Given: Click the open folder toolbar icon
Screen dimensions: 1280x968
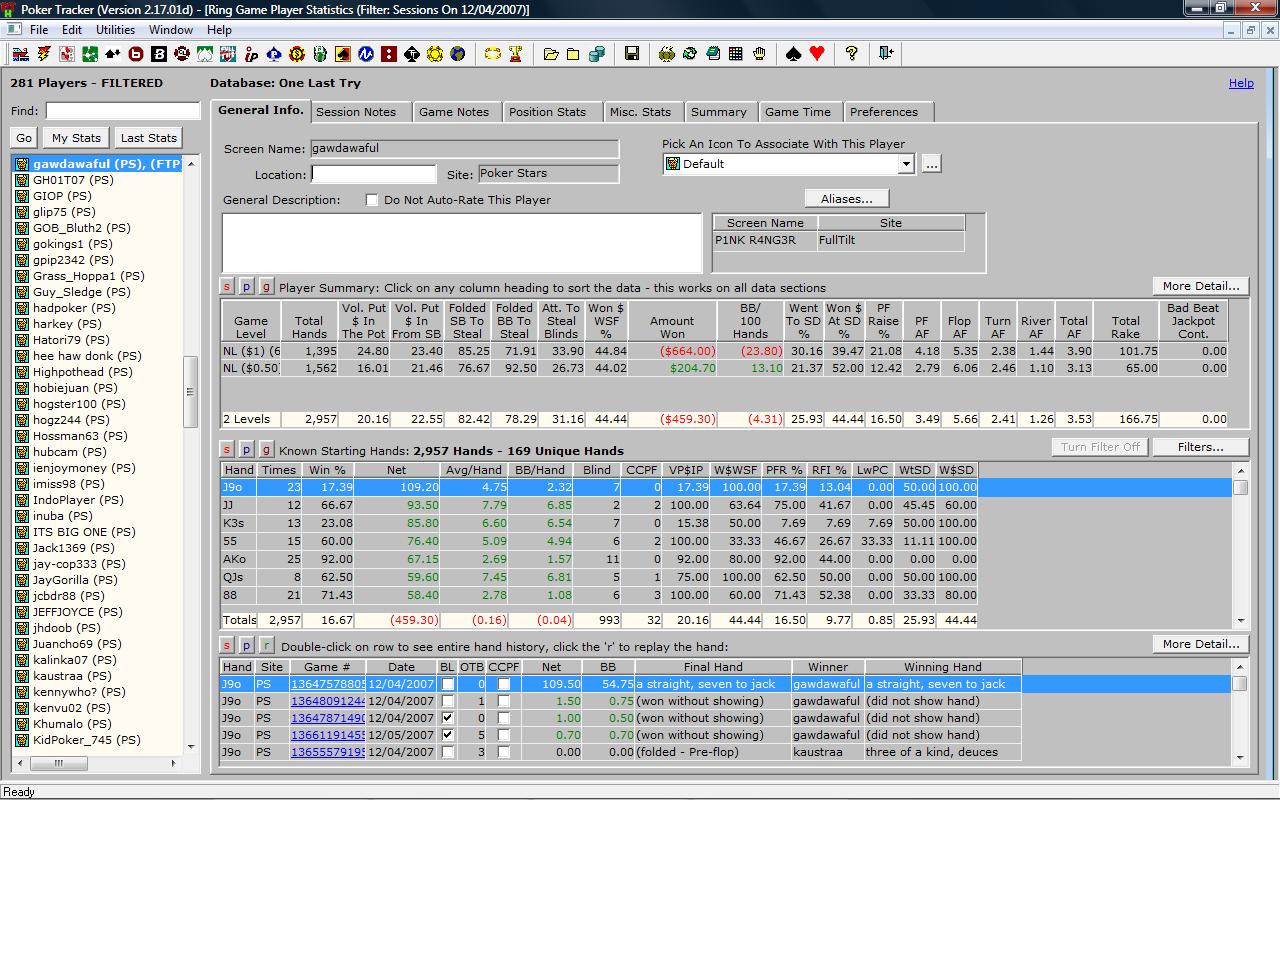Looking at the screenshot, I should tap(551, 54).
